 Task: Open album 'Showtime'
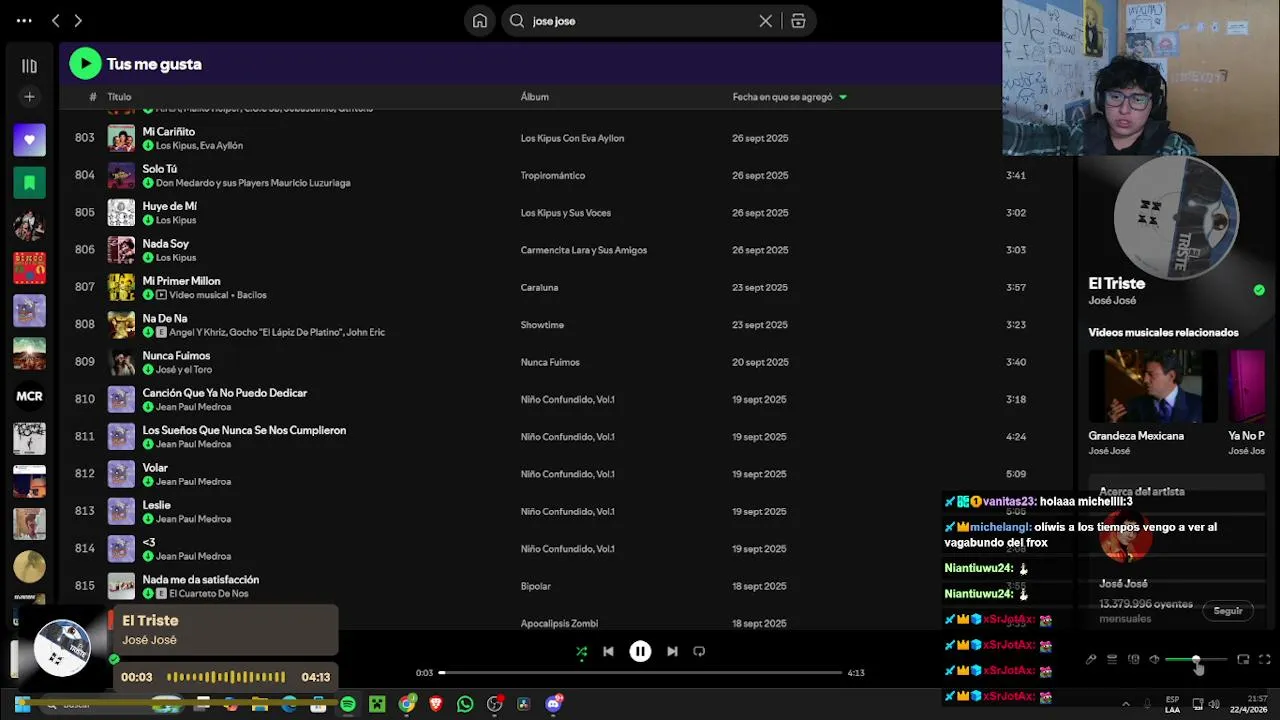tap(542, 325)
